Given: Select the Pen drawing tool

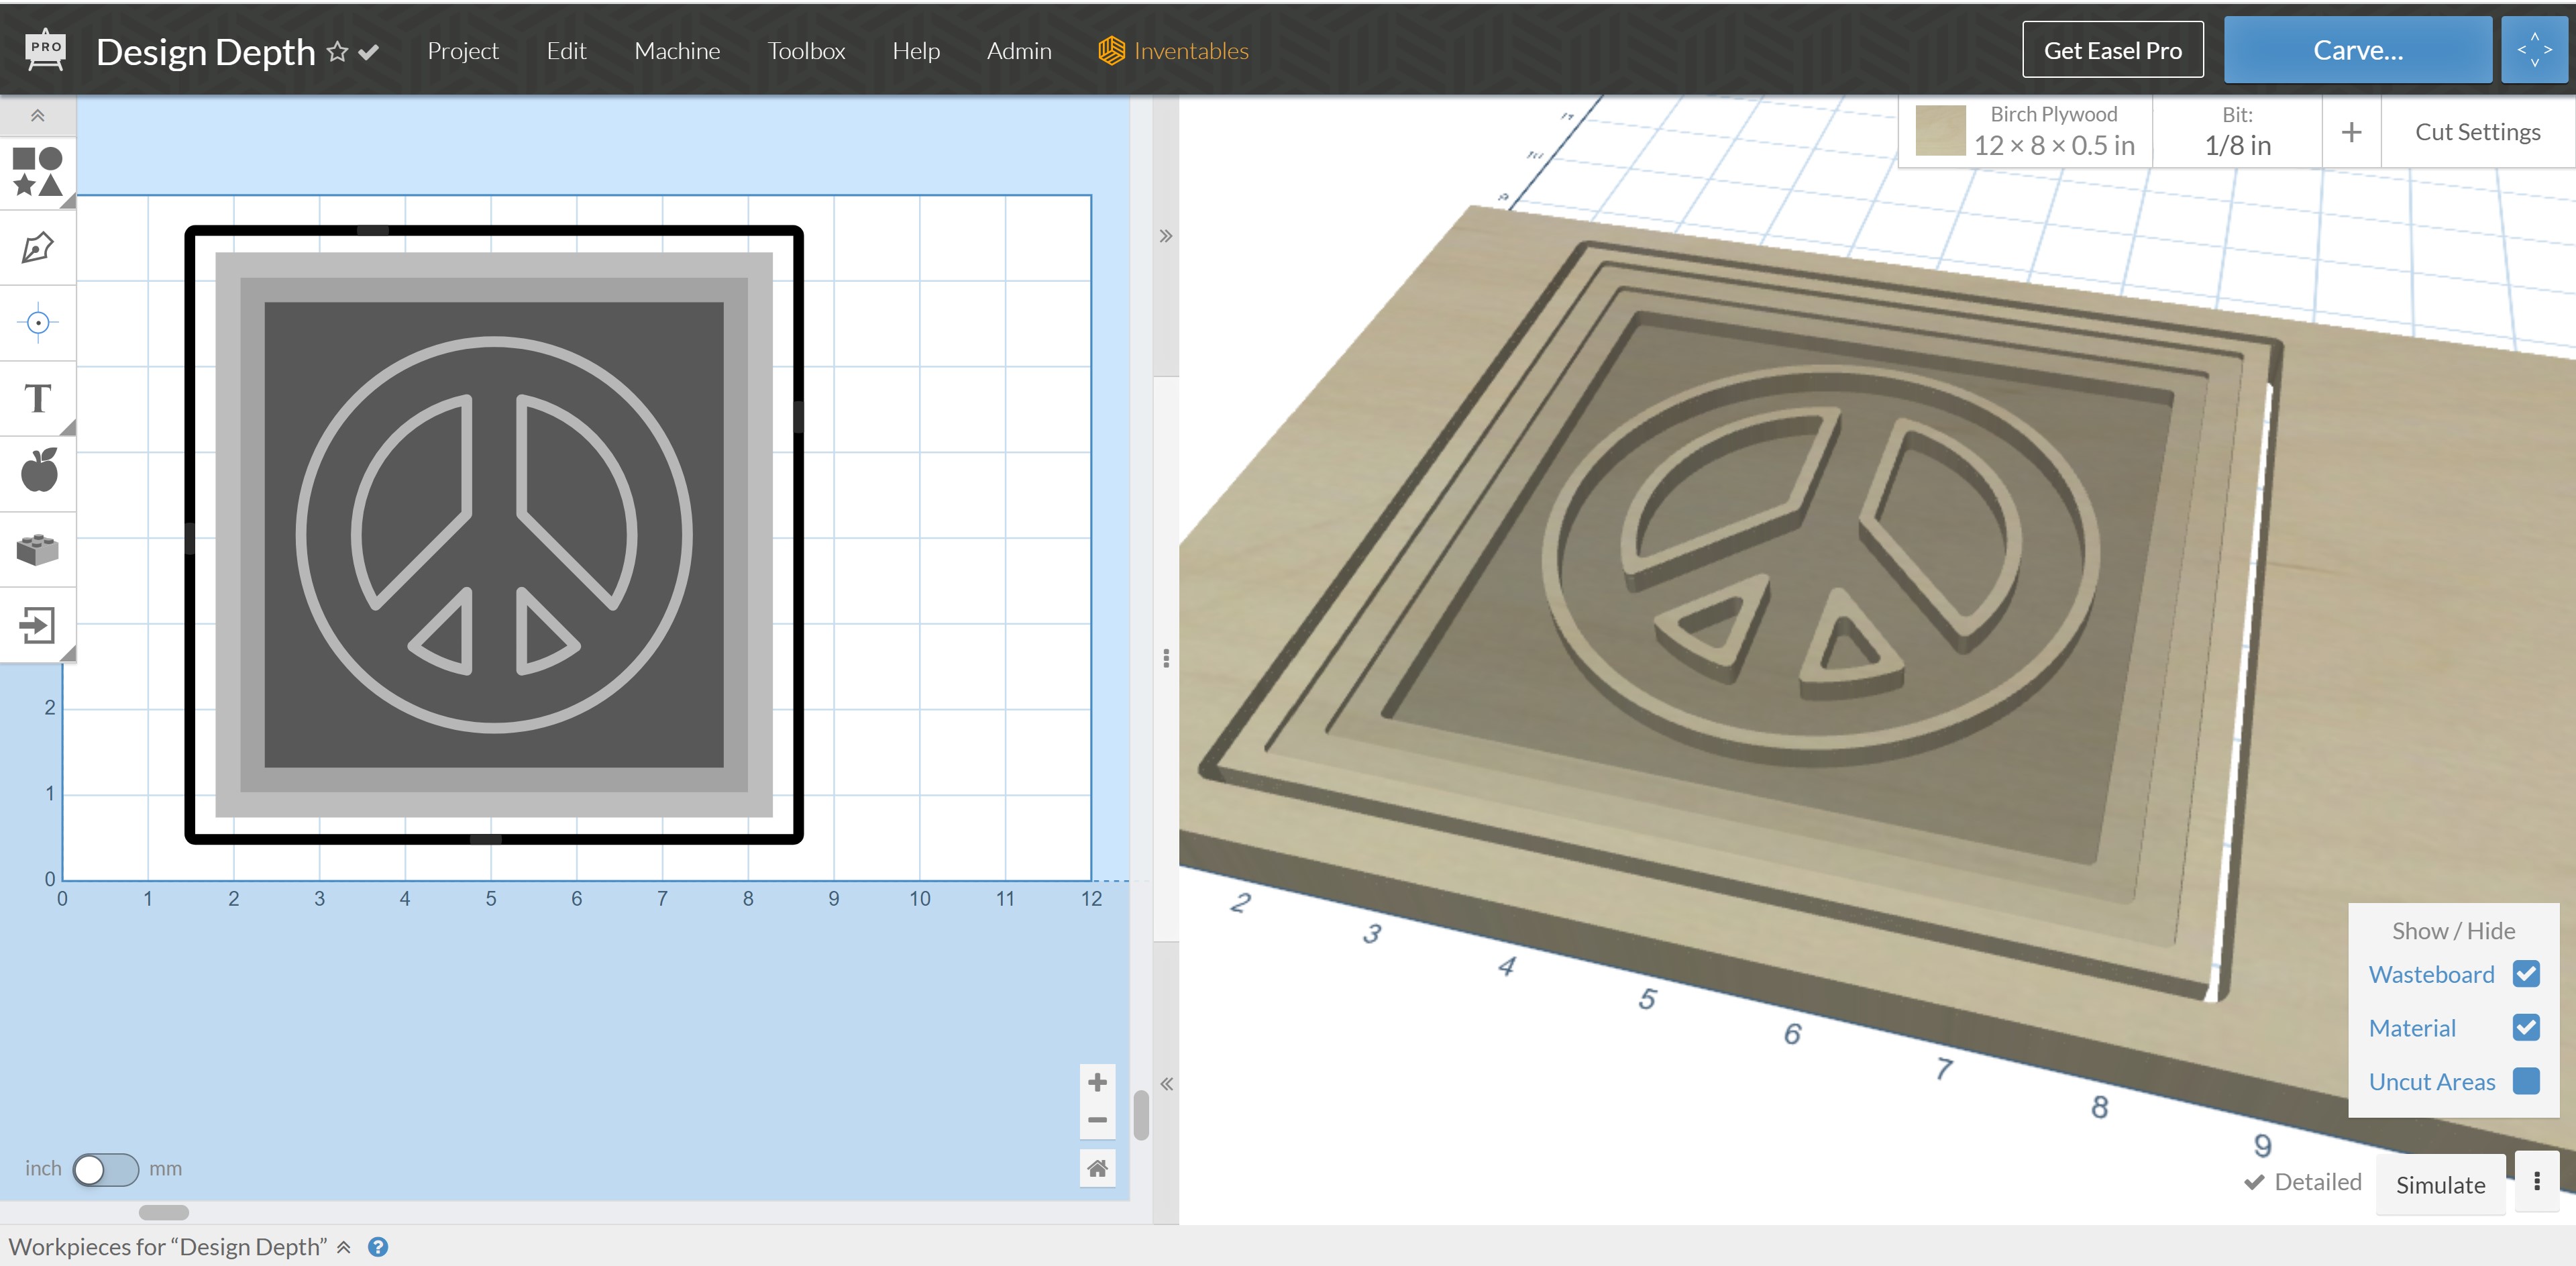Looking at the screenshot, I should pyautogui.click(x=38, y=247).
